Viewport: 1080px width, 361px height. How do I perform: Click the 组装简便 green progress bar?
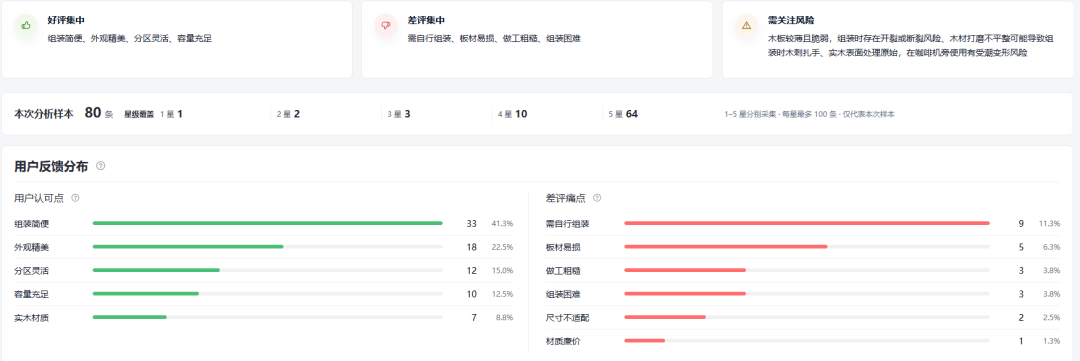tap(267, 223)
